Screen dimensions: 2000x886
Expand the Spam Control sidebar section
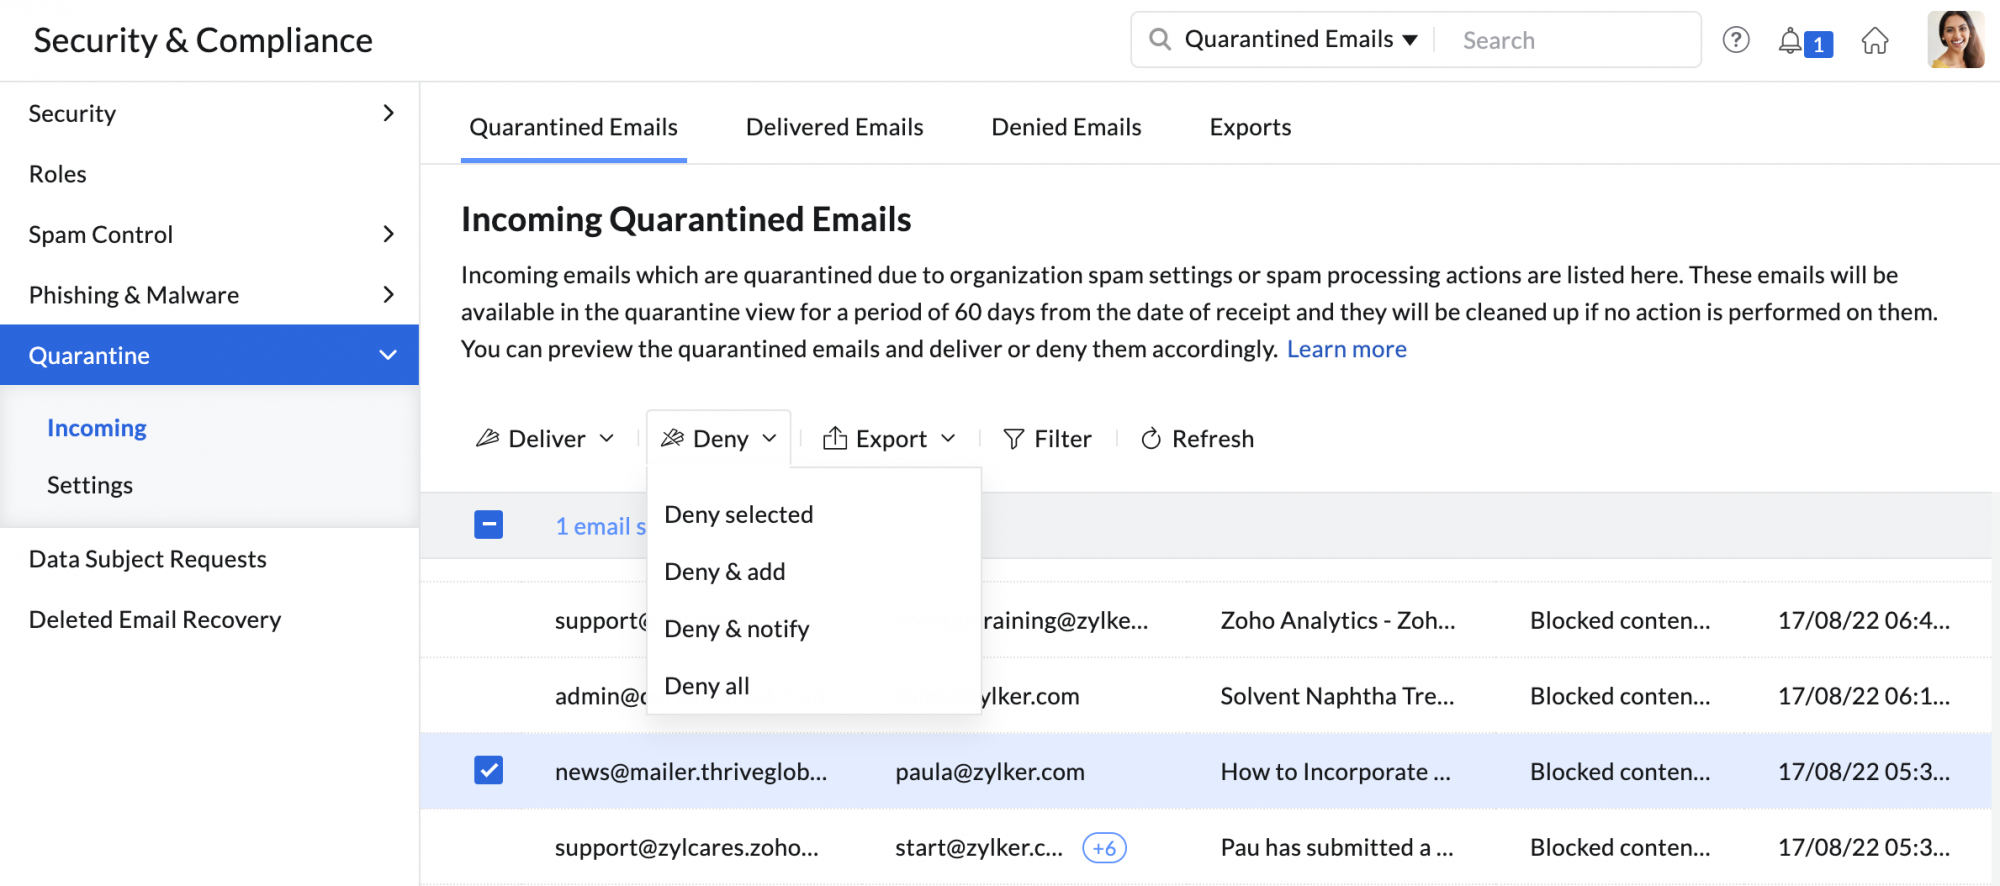point(388,234)
